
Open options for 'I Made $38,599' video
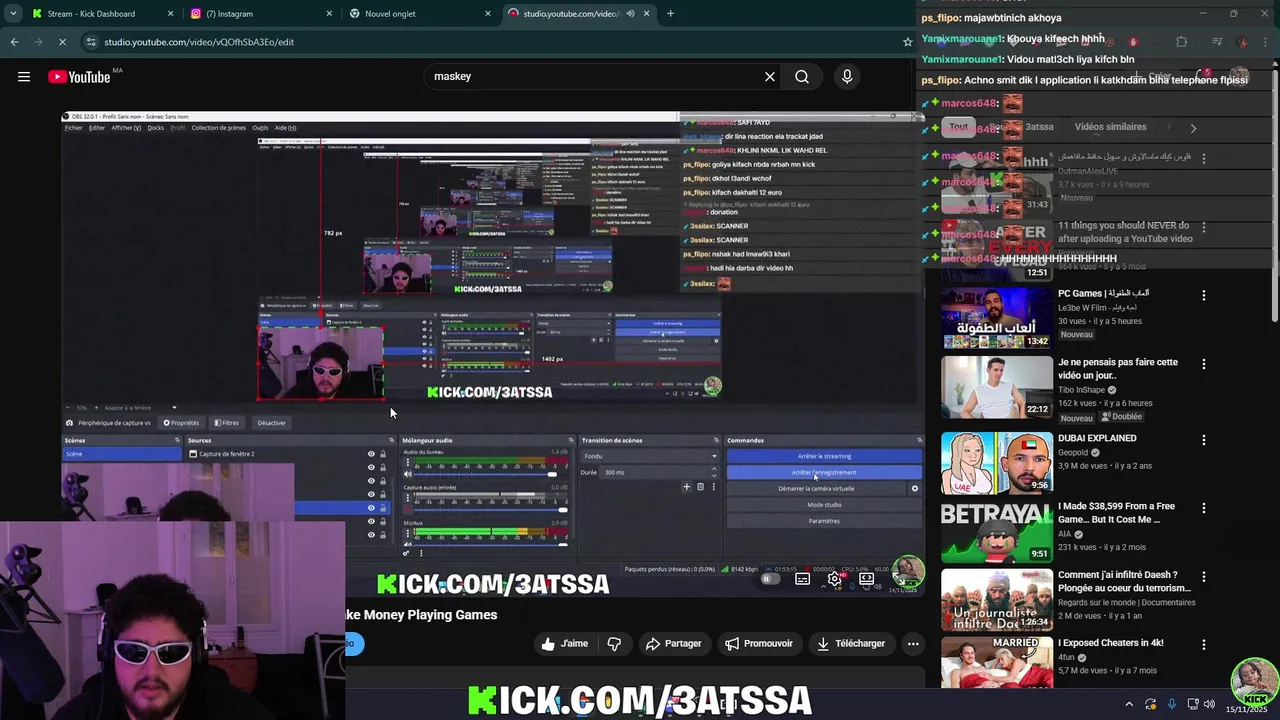click(x=1204, y=508)
